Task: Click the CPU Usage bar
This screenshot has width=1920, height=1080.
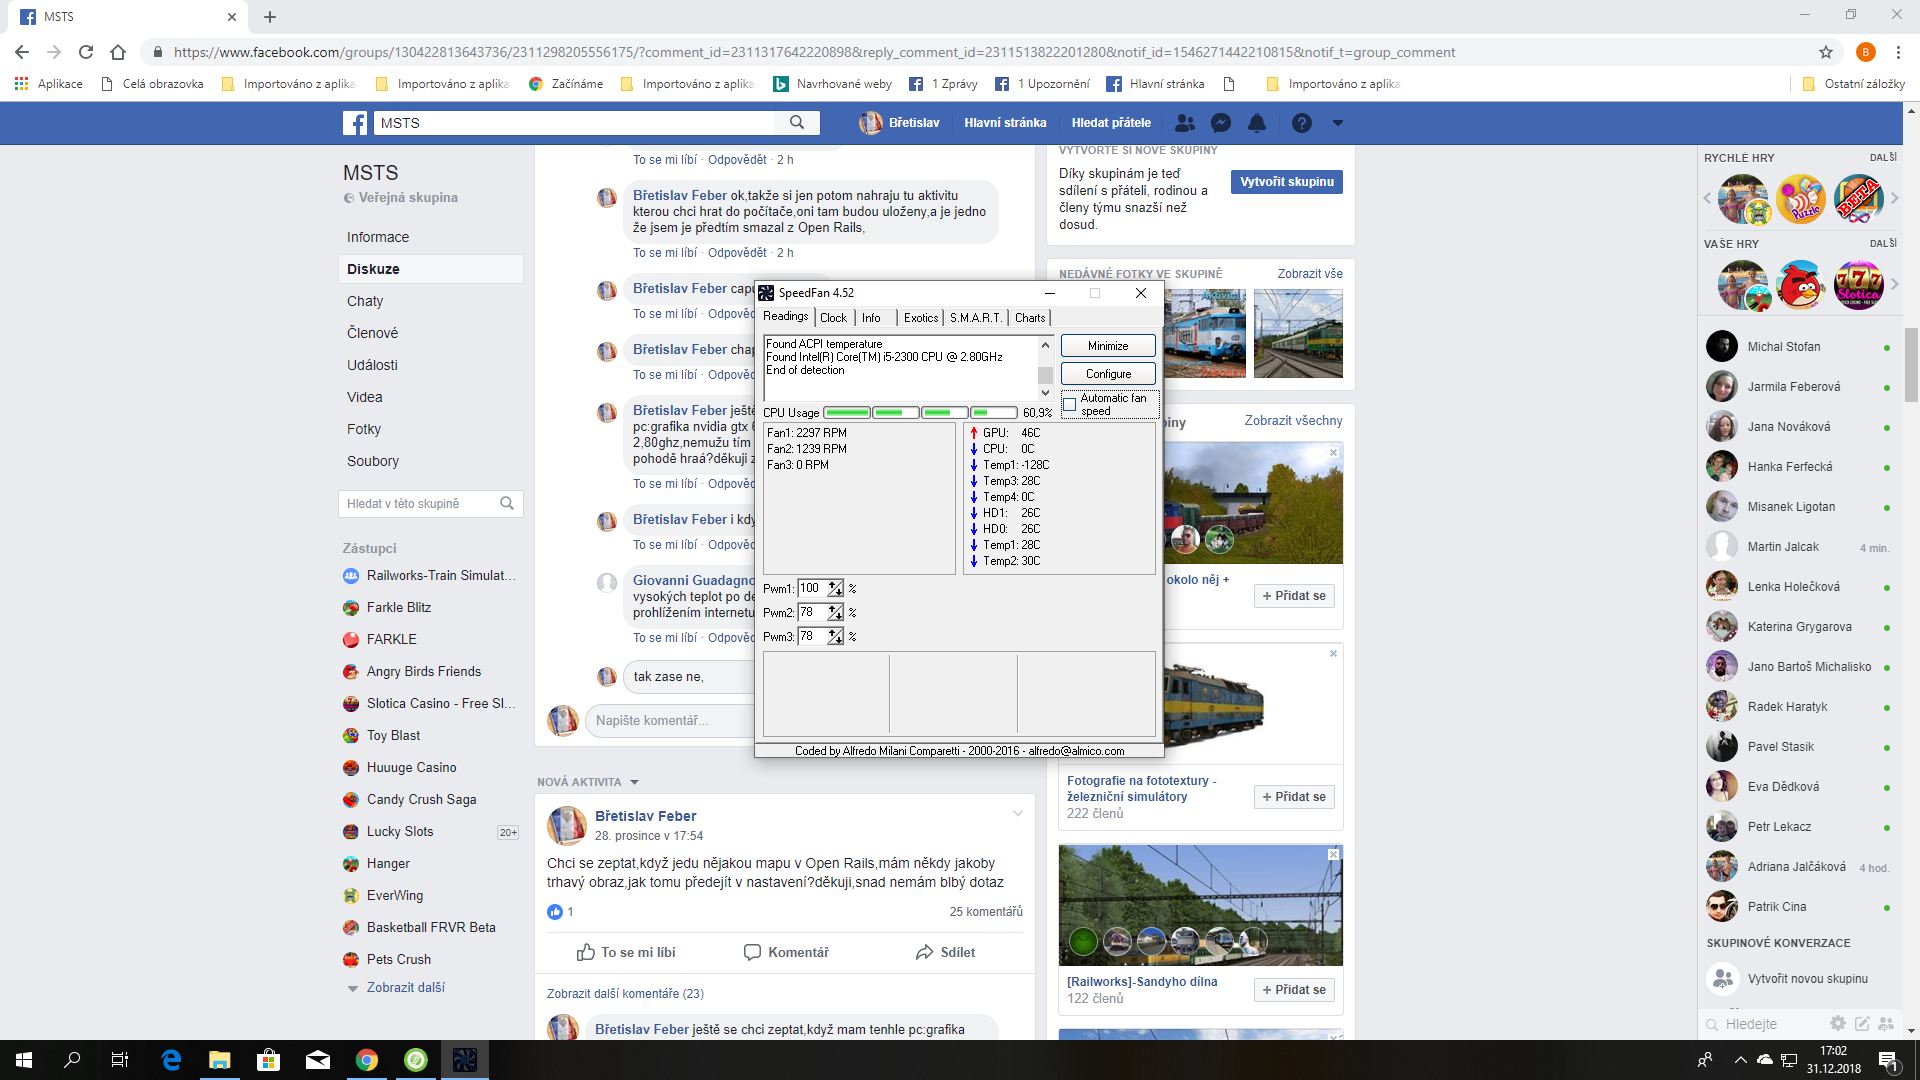Action: click(920, 413)
